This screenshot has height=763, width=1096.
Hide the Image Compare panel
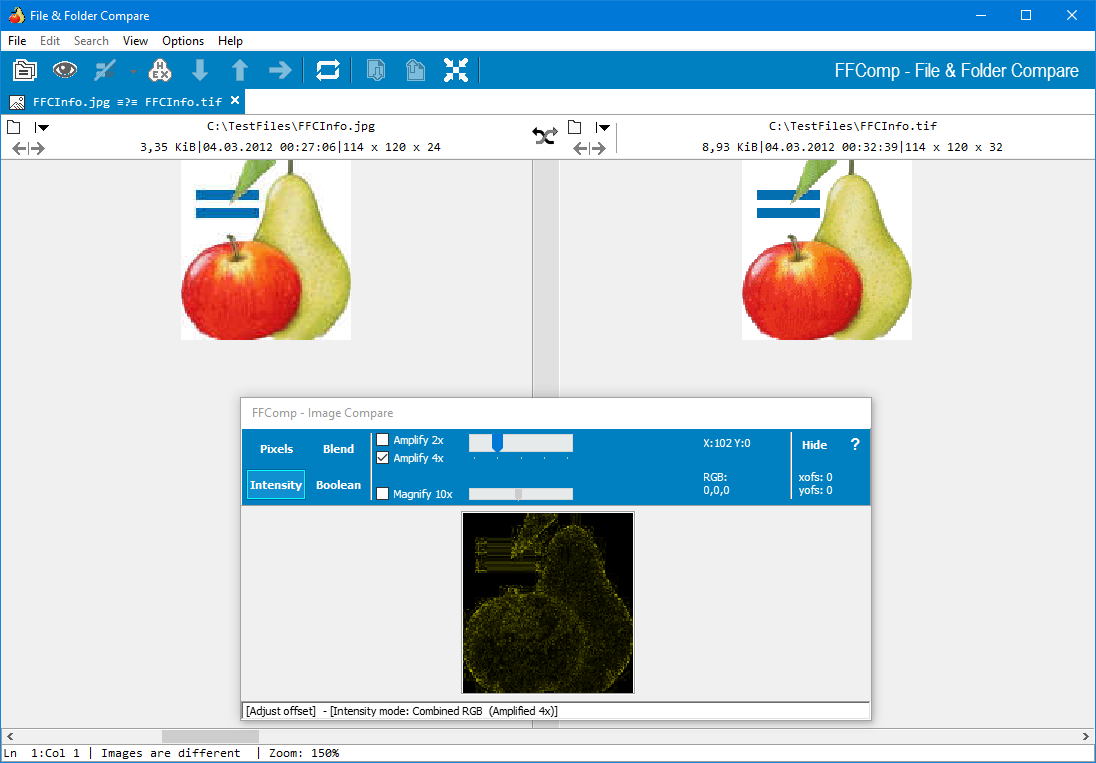814,445
